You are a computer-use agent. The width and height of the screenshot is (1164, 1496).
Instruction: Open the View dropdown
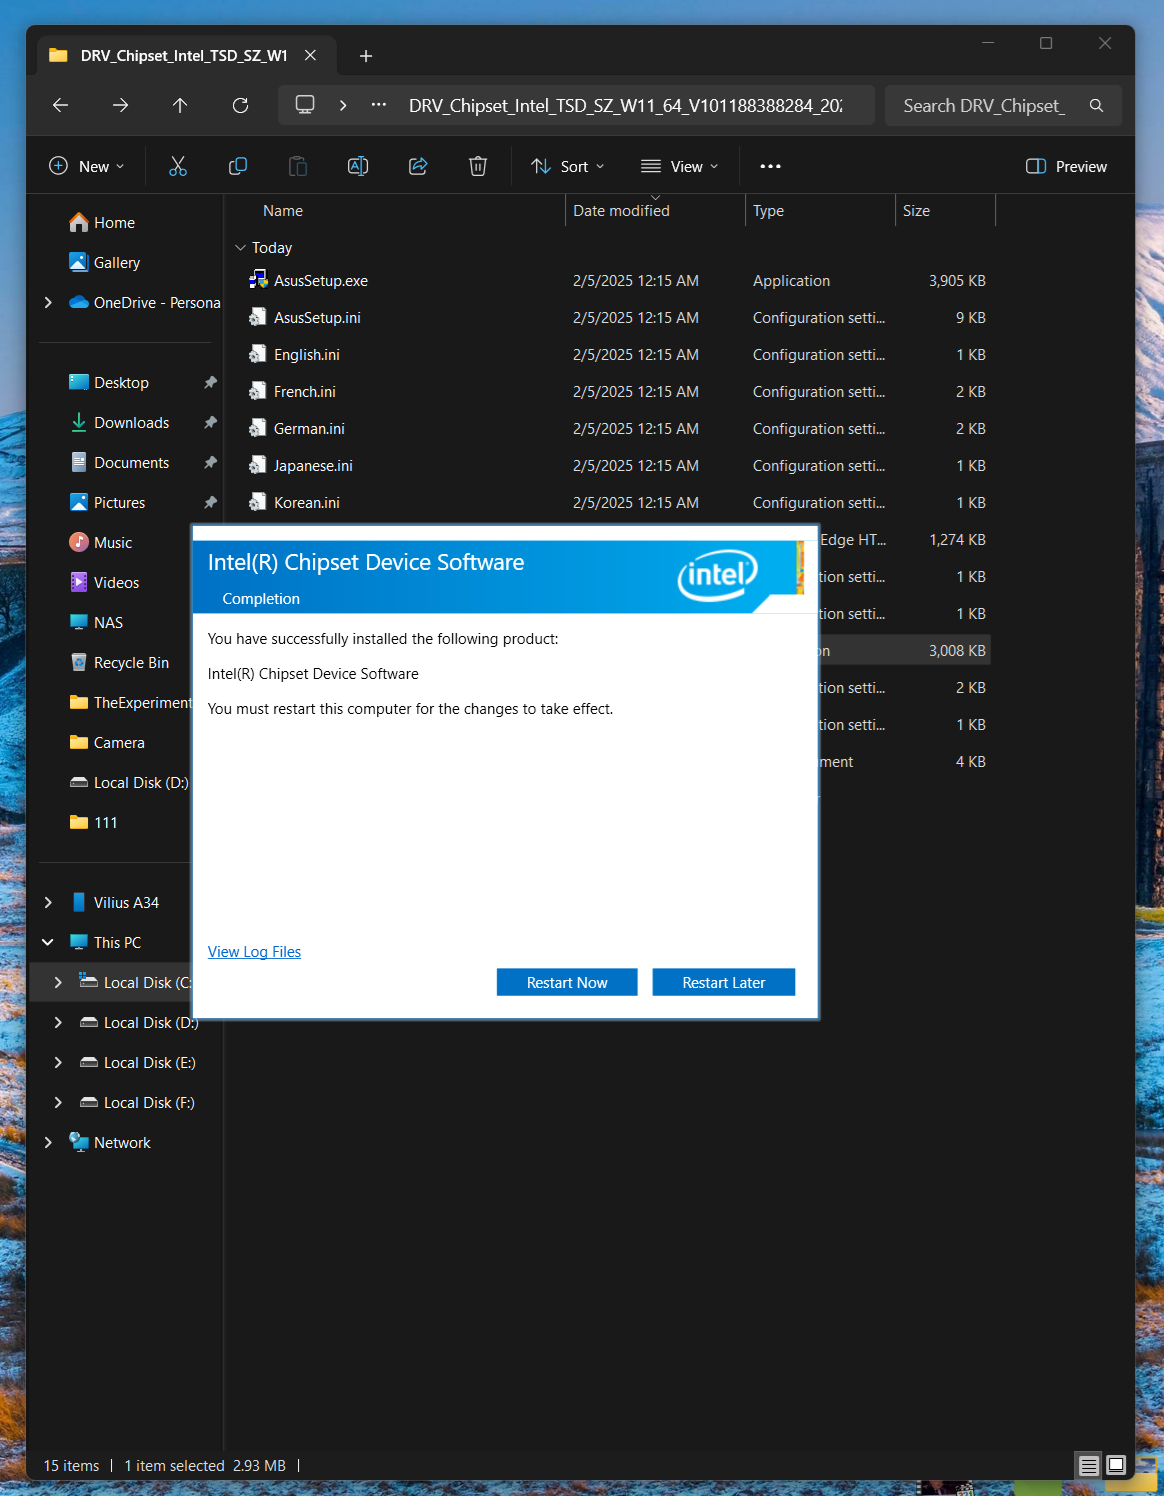[x=680, y=166]
